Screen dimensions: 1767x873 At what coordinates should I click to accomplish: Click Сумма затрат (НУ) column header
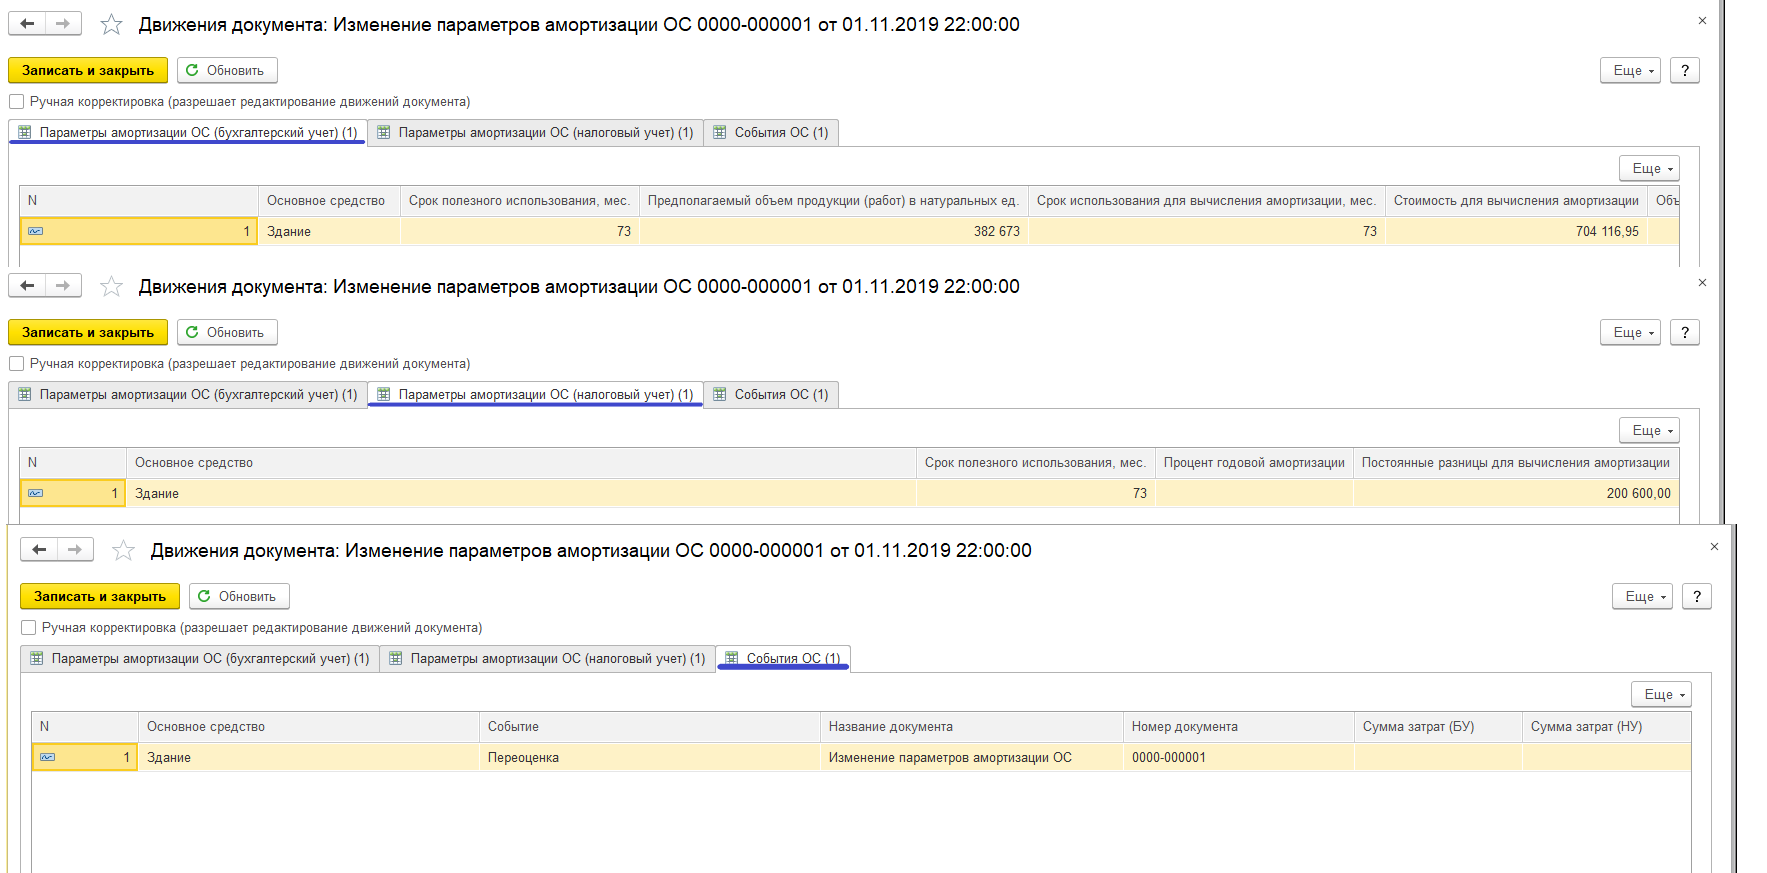(x=1606, y=726)
